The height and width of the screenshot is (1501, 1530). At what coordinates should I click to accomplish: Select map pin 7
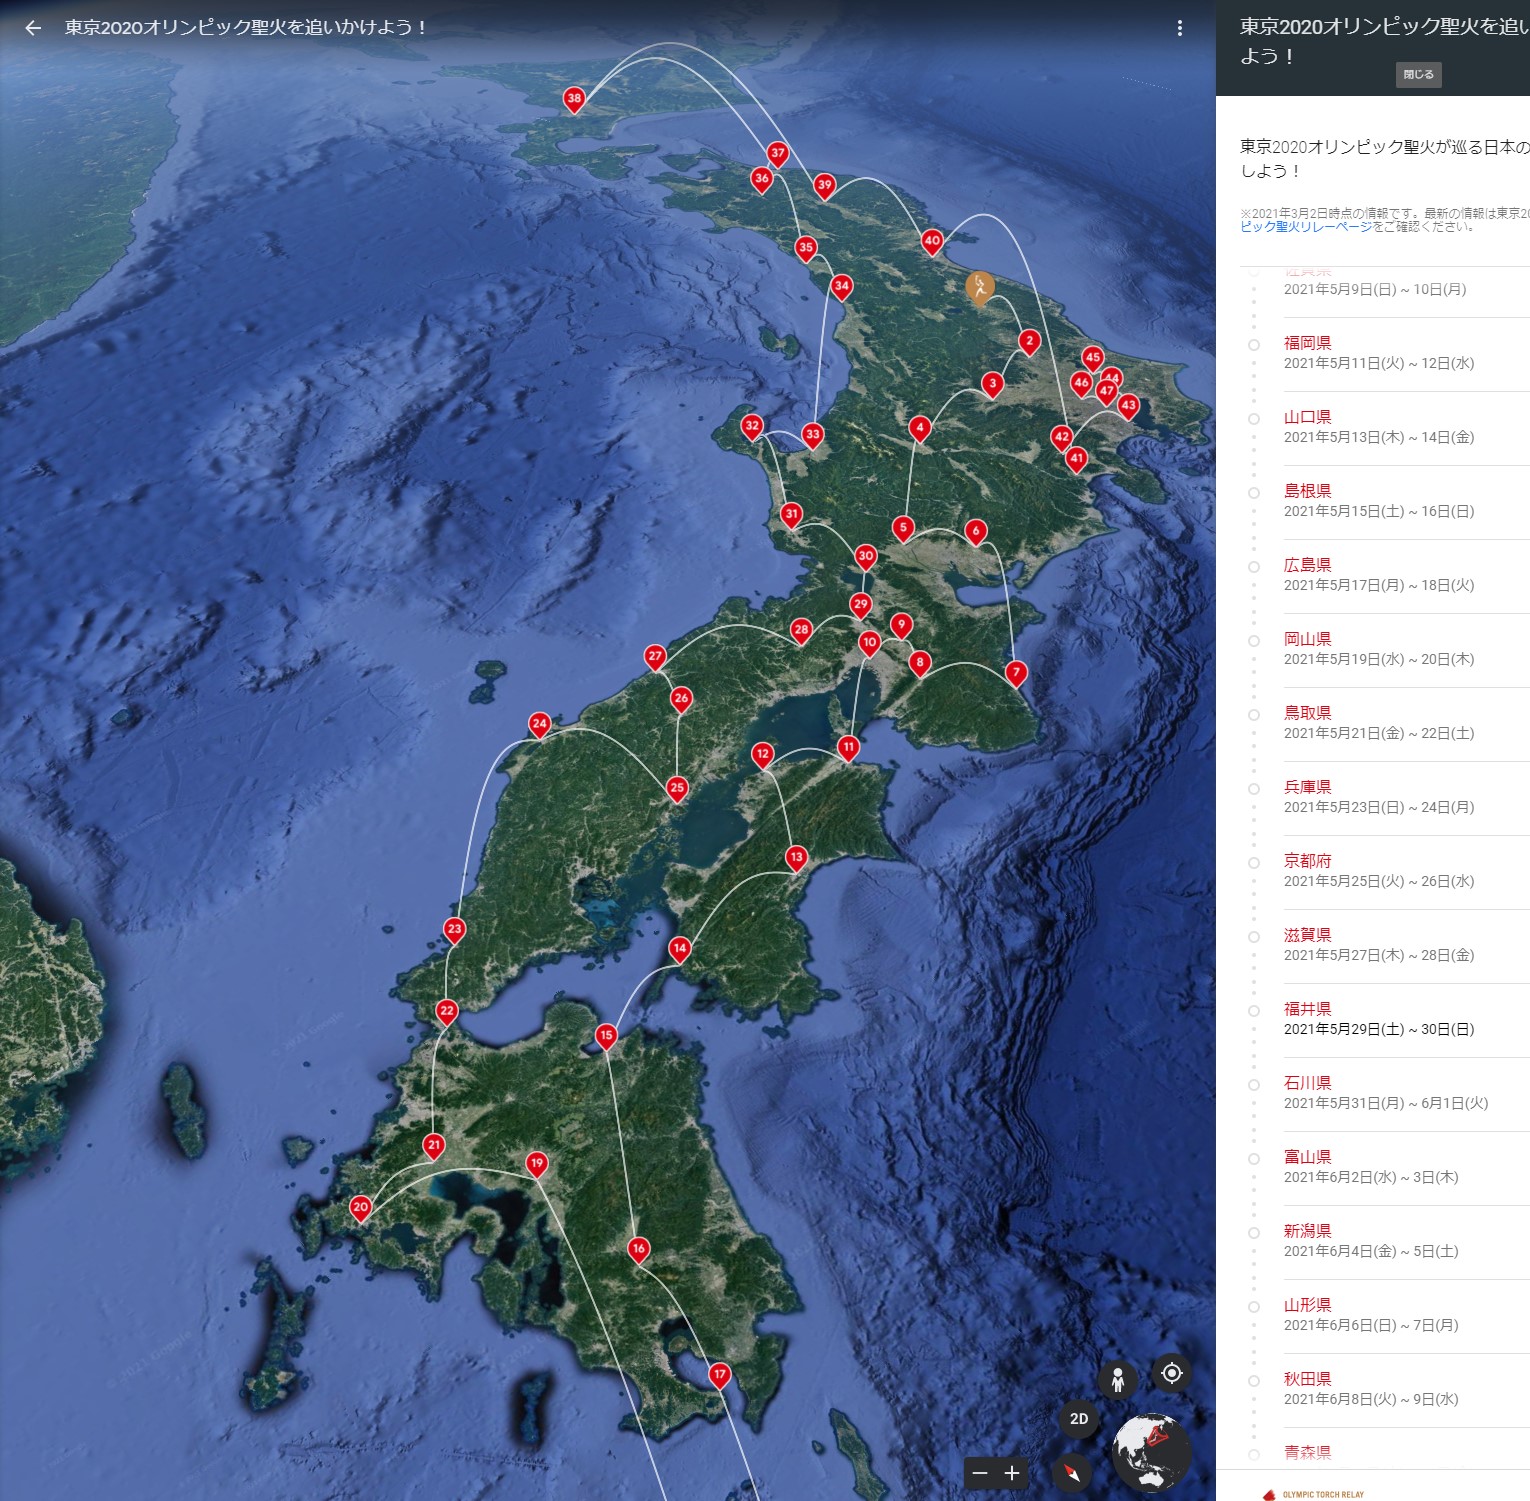[x=1016, y=674]
